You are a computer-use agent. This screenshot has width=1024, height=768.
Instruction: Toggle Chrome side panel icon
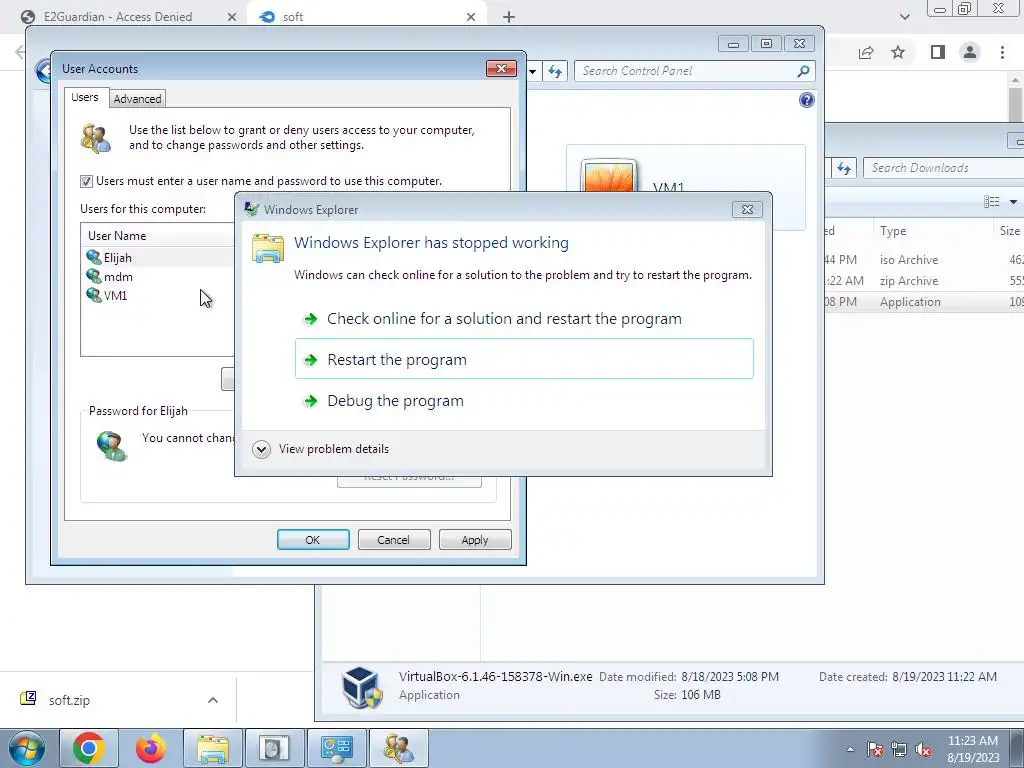click(938, 52)
